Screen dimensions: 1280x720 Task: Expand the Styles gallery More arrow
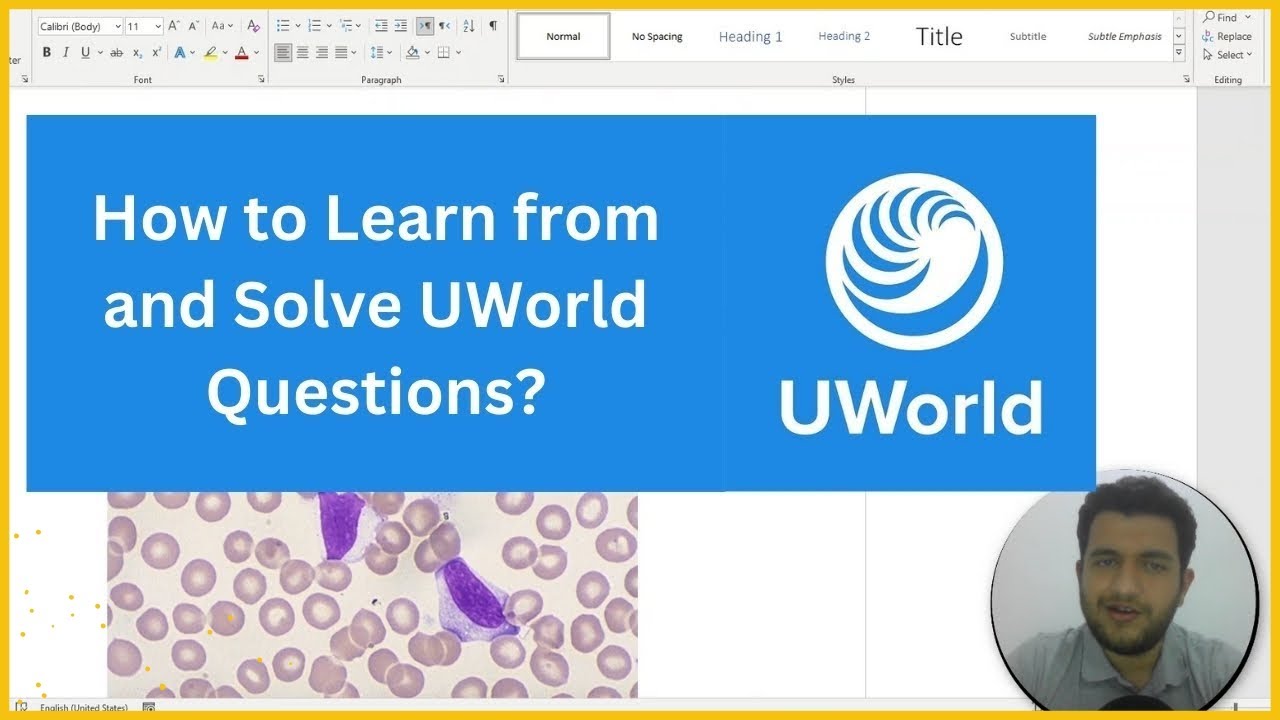[x=1179, y=52]
